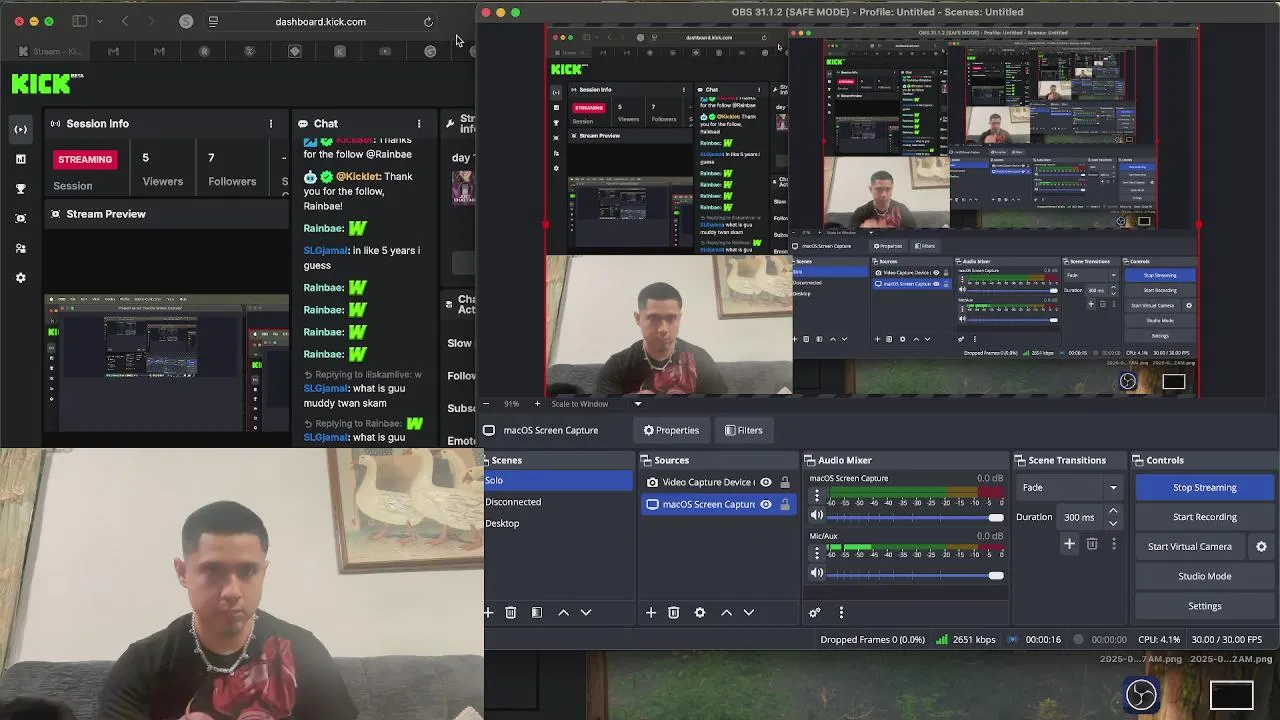This screenshot has height=720, width=1280.
Task: Remove scene transition with trash icon
Action: (x=1092, y=544)
